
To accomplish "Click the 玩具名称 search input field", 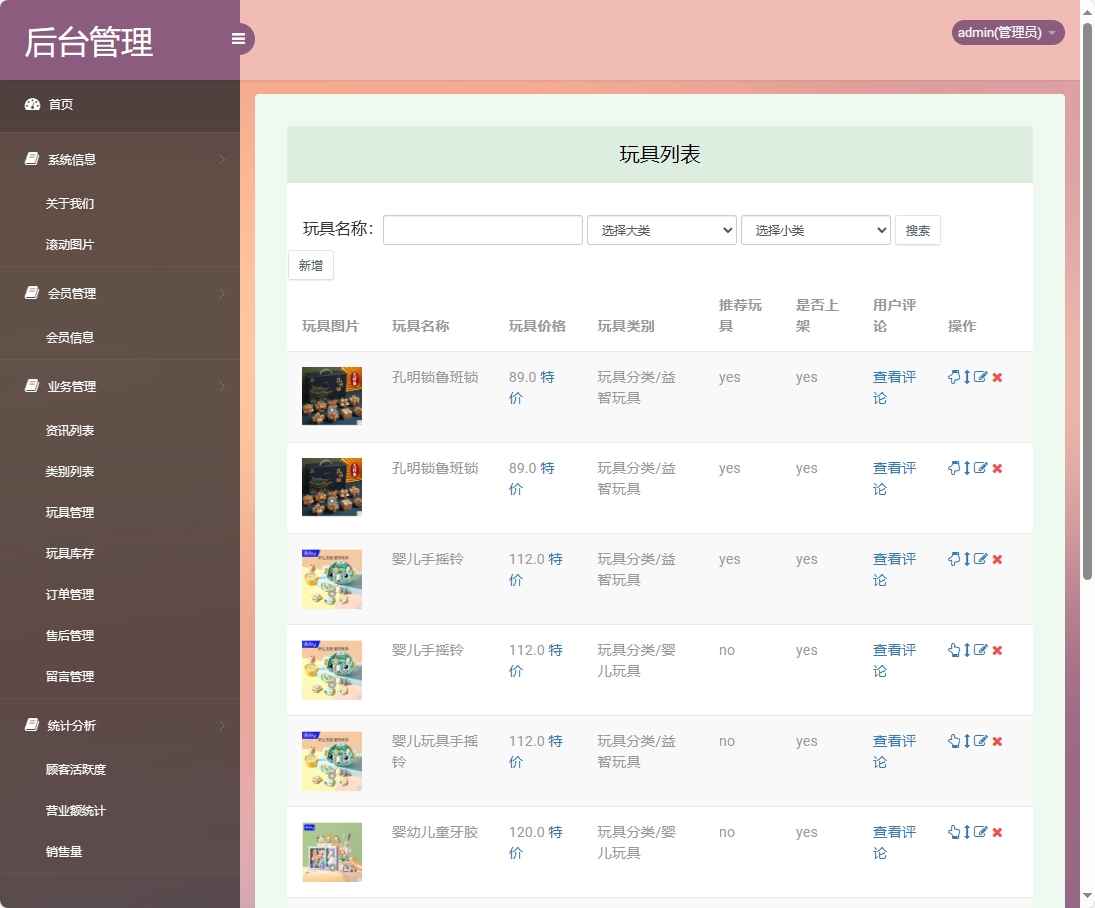I will pos(482,229).
